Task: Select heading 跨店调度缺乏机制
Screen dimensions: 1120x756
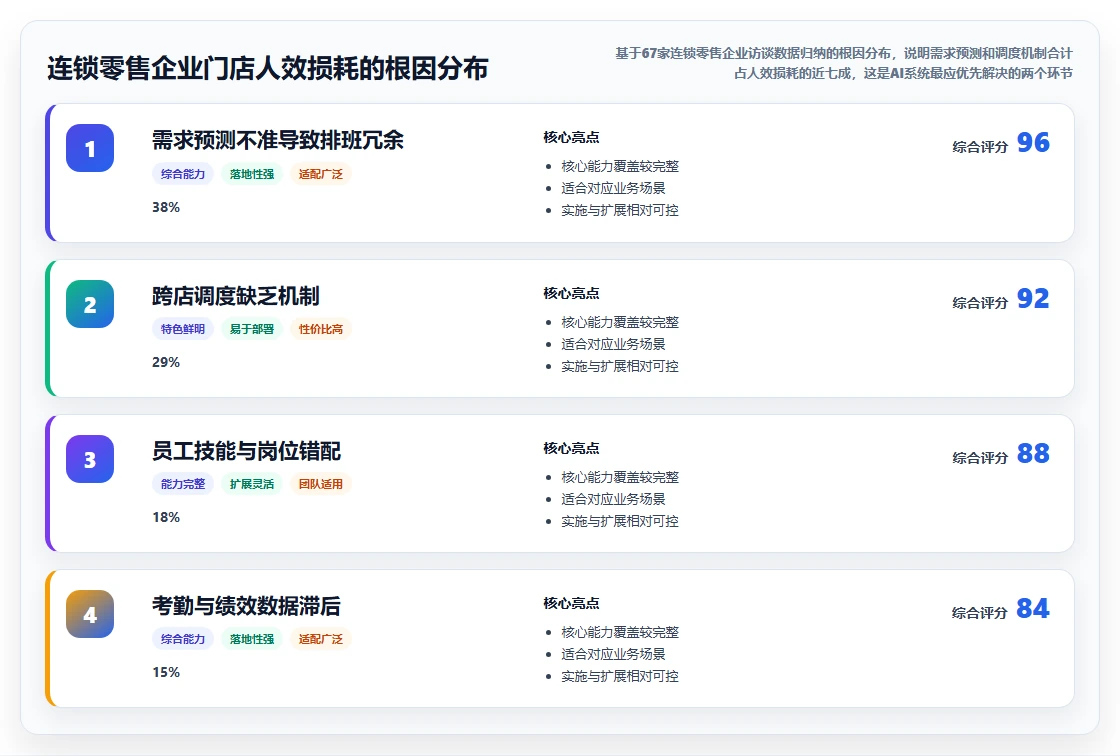Action: tap(236, 296)
